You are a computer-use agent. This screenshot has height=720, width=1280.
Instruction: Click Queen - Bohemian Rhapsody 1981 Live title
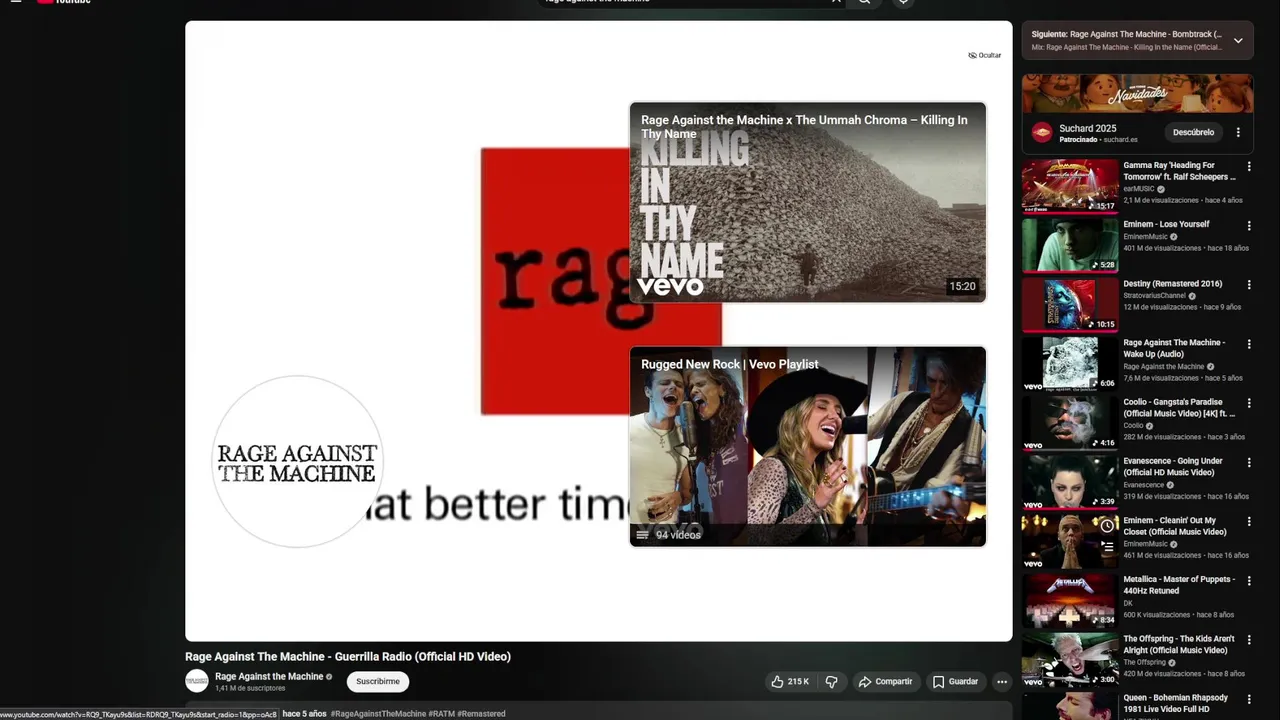pyautogui.click(x=1175, y=703)
